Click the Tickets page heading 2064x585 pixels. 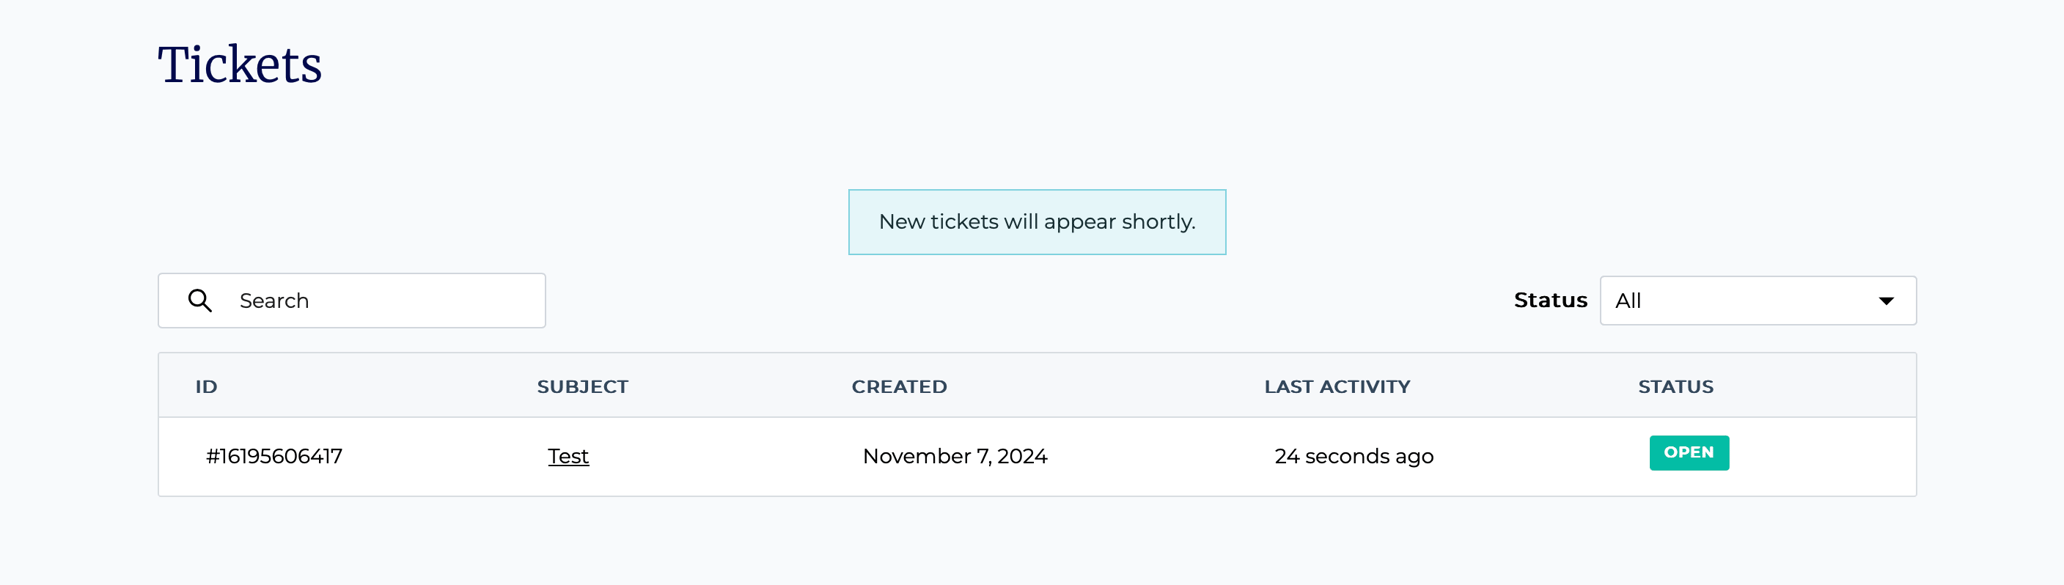coord(240,65)
